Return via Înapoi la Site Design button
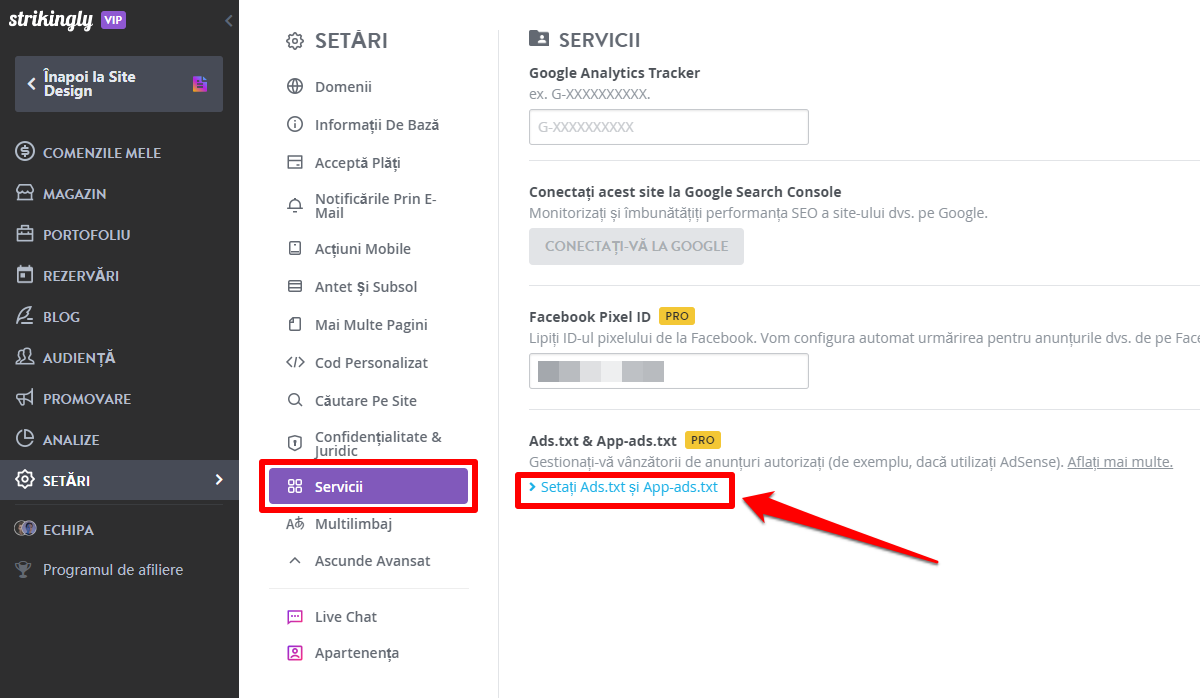The height and width of the screenshot is (698, 1200). point(119,84)
